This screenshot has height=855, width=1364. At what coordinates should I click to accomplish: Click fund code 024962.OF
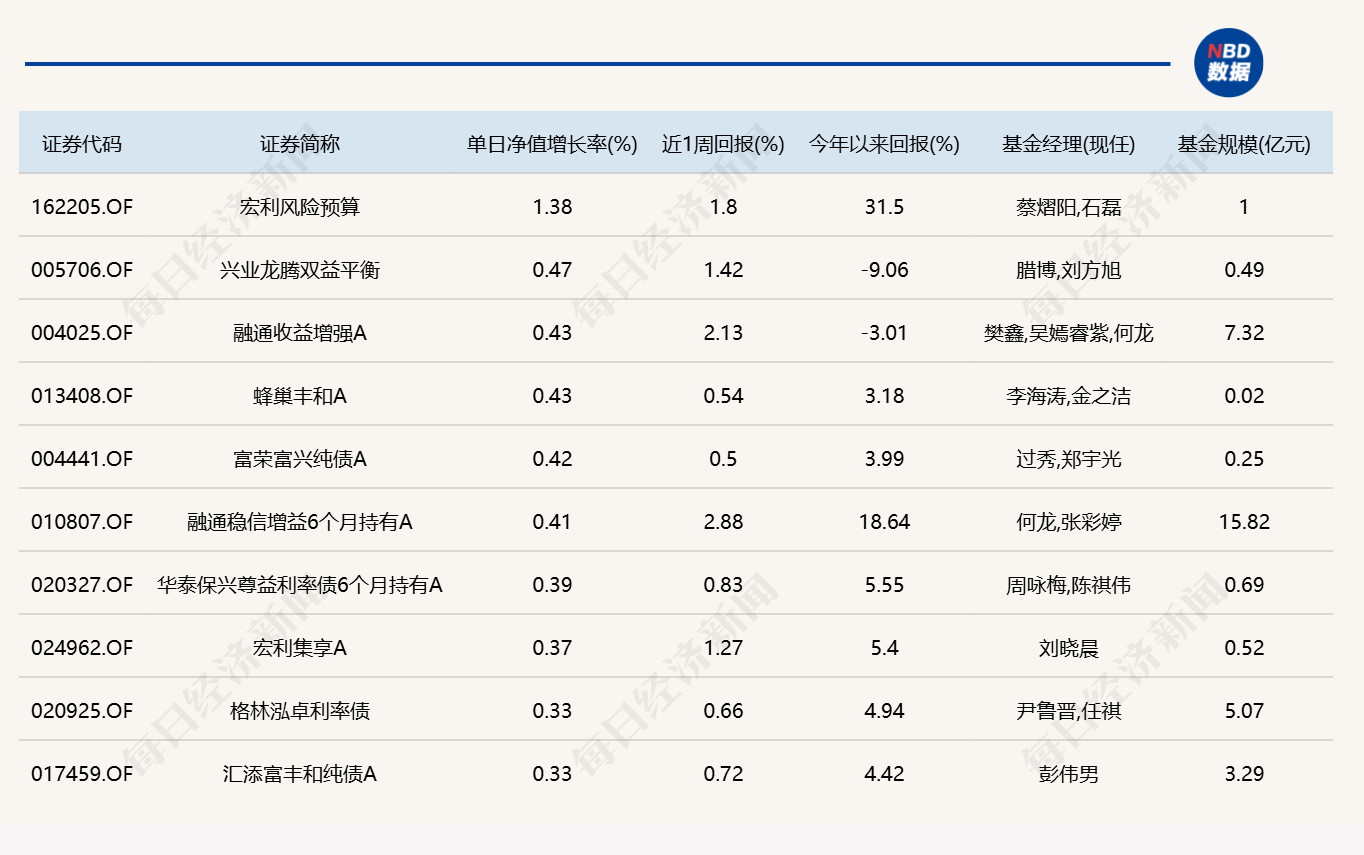(82, 648)
